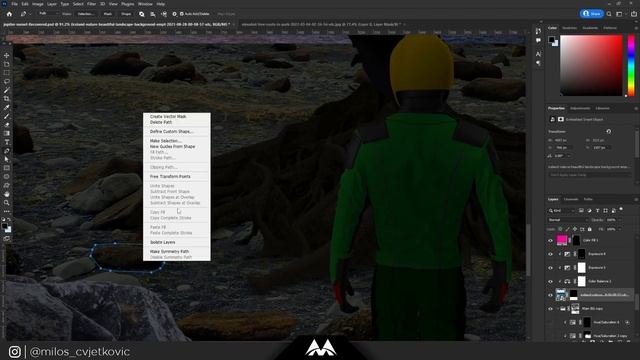
Task: Select the Brush tool
Action: 7,116
